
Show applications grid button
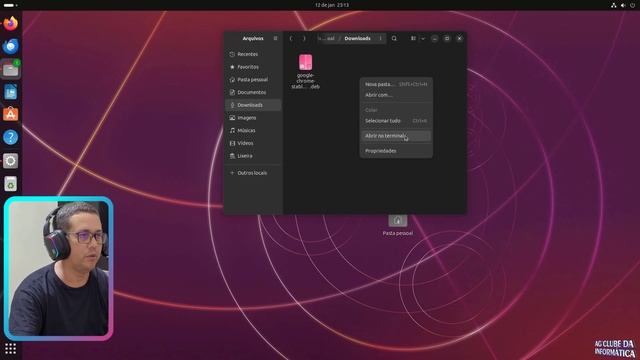click(11, 348)
